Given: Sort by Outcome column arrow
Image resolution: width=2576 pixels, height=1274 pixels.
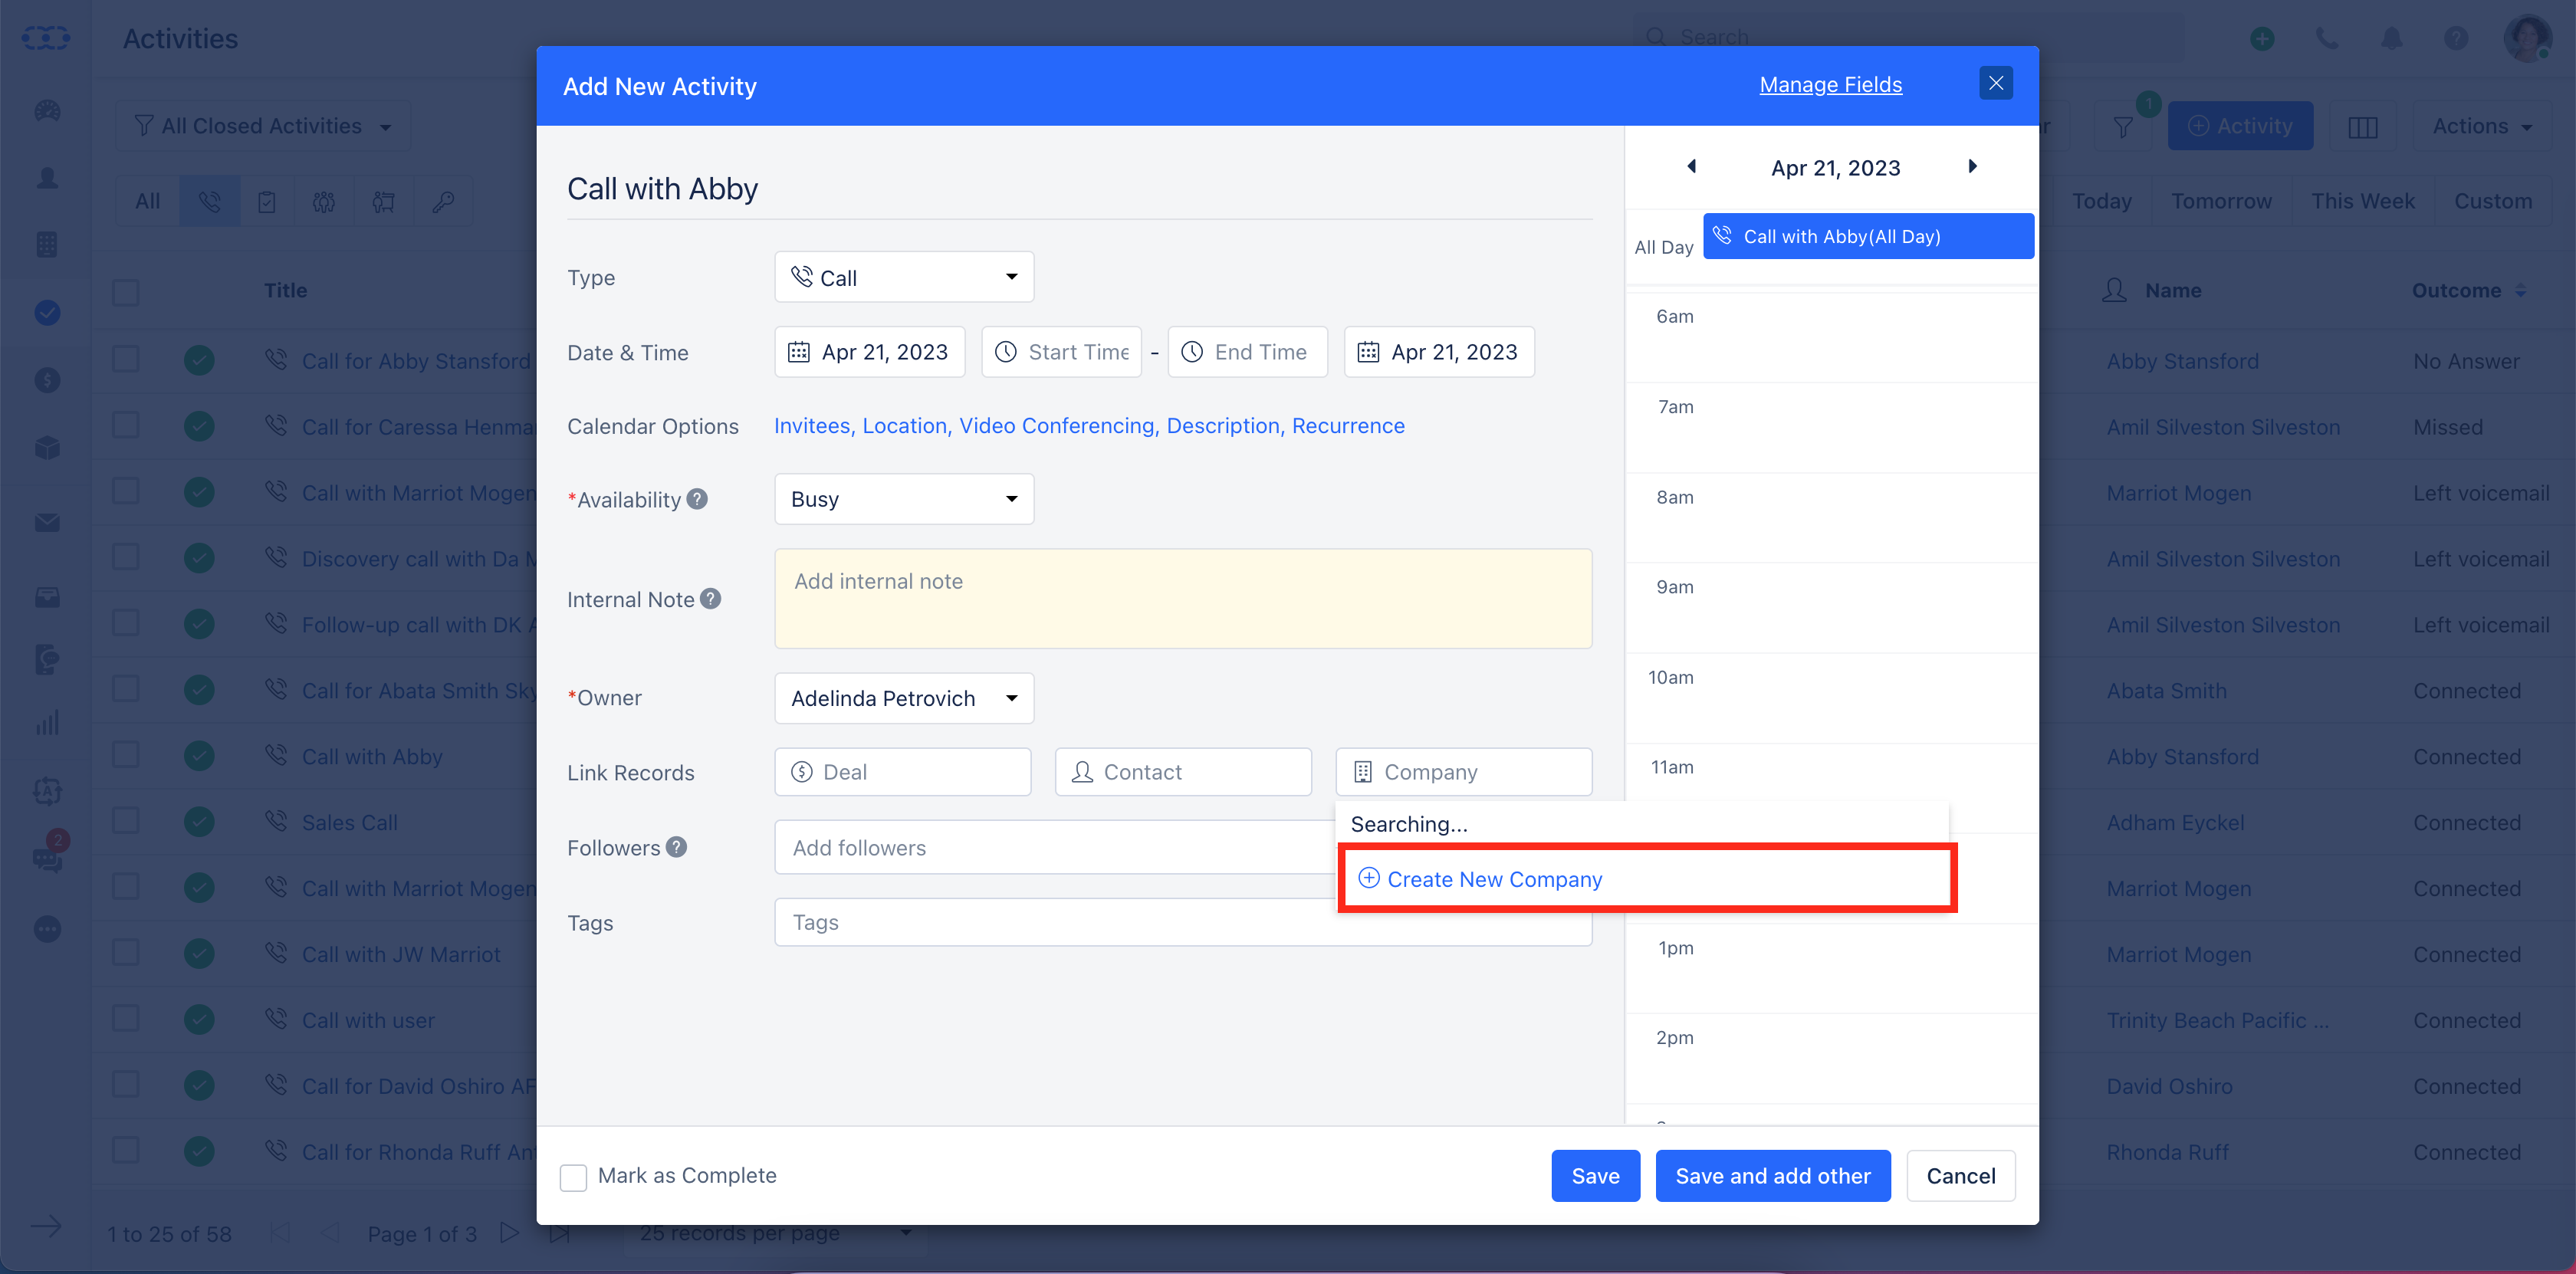Looking at the screenshot, I should pos(2520,291).
